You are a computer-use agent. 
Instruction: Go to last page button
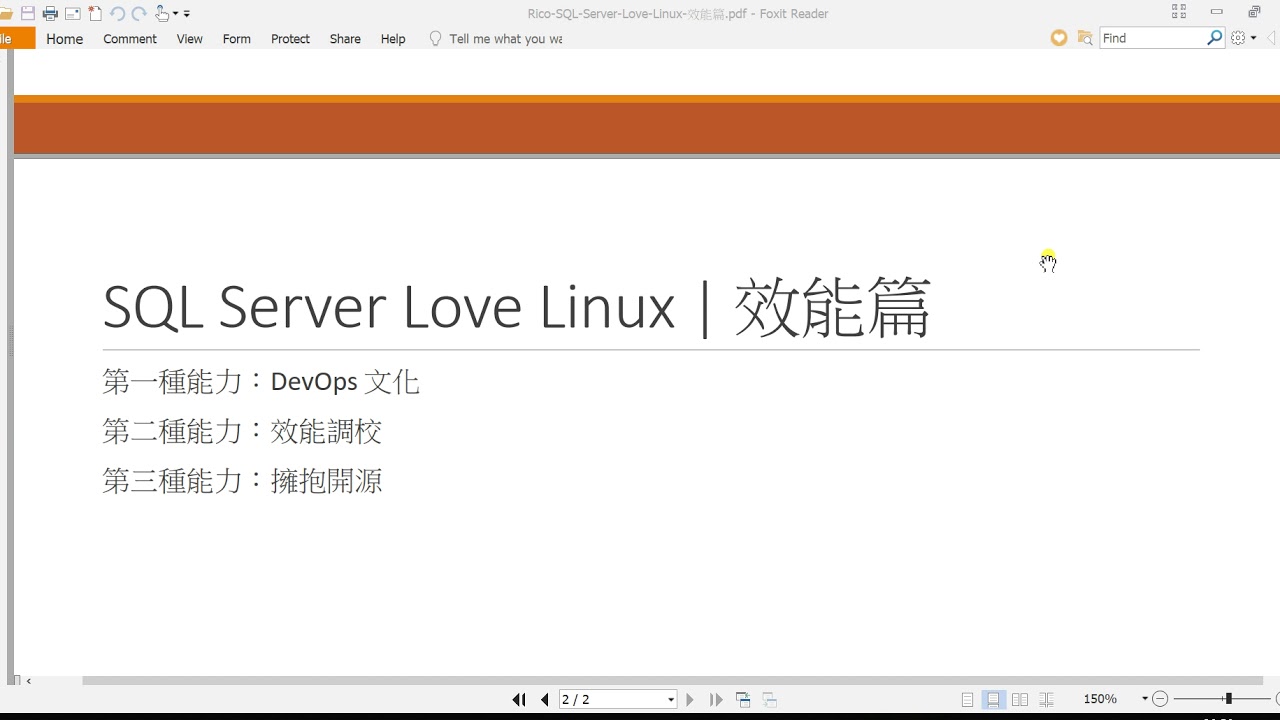pos(716,700)
